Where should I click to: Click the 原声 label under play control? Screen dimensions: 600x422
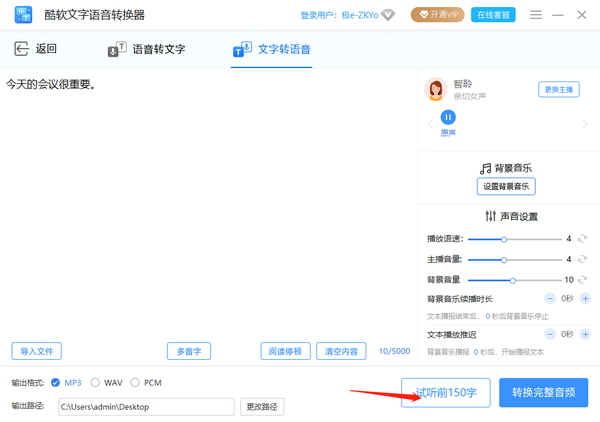(x=448, y=133)
